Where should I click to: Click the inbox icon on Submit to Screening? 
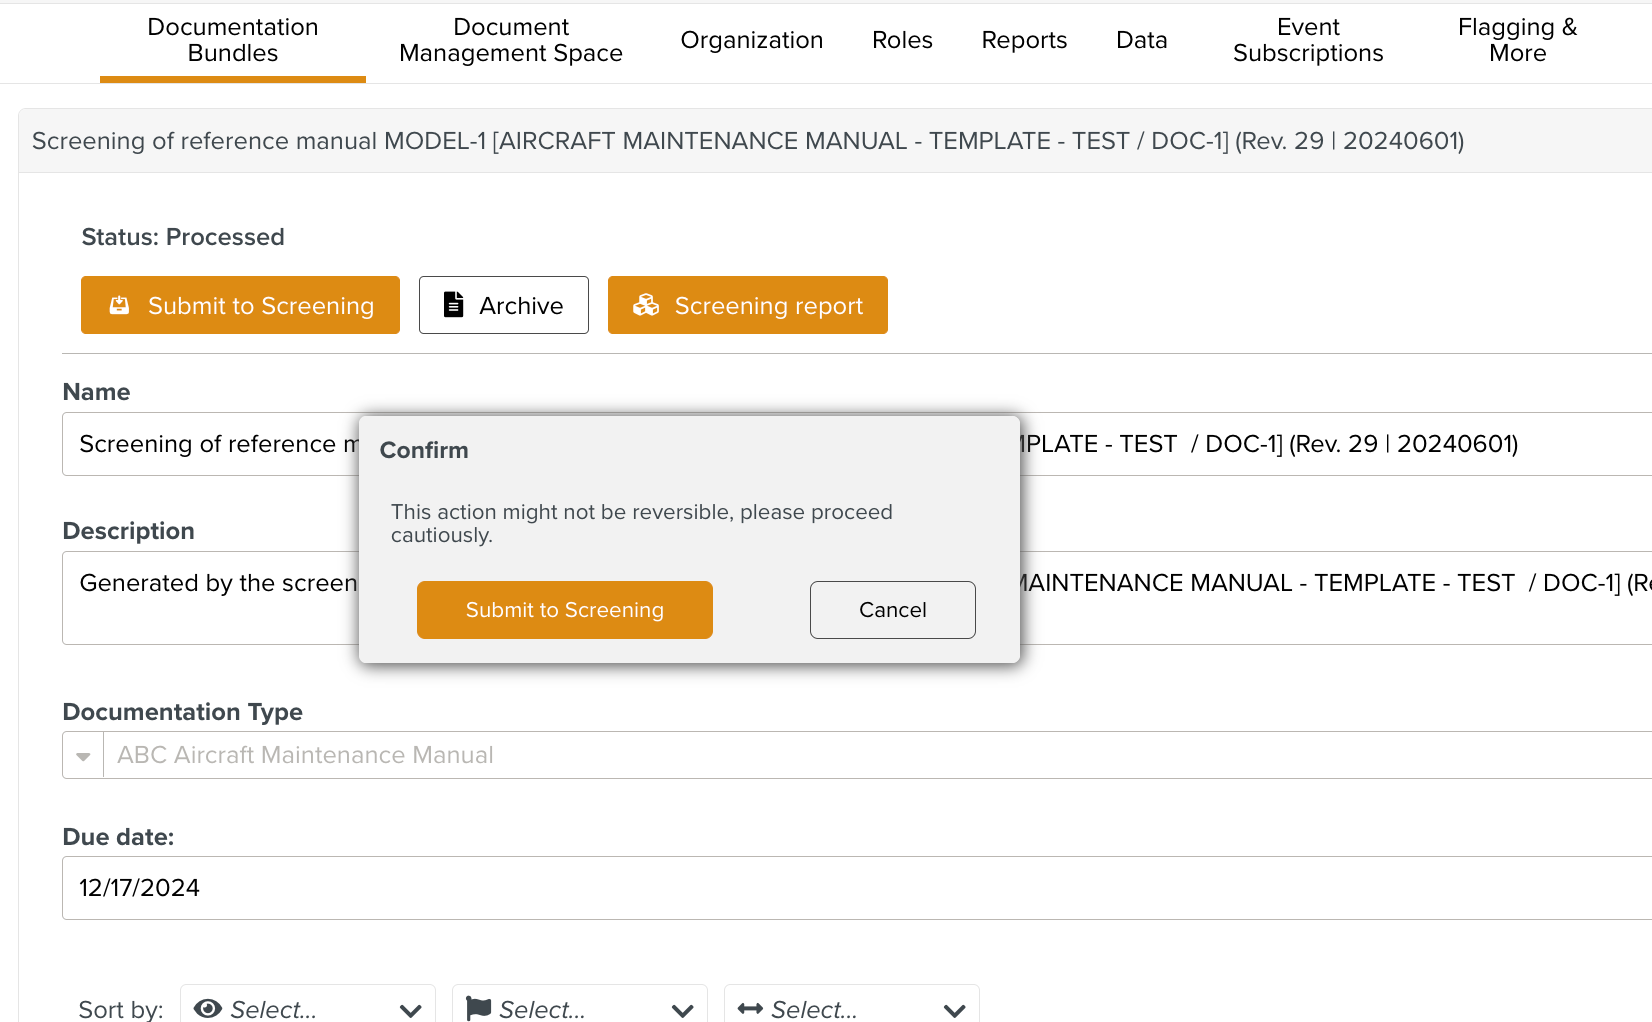click(119, 305)
